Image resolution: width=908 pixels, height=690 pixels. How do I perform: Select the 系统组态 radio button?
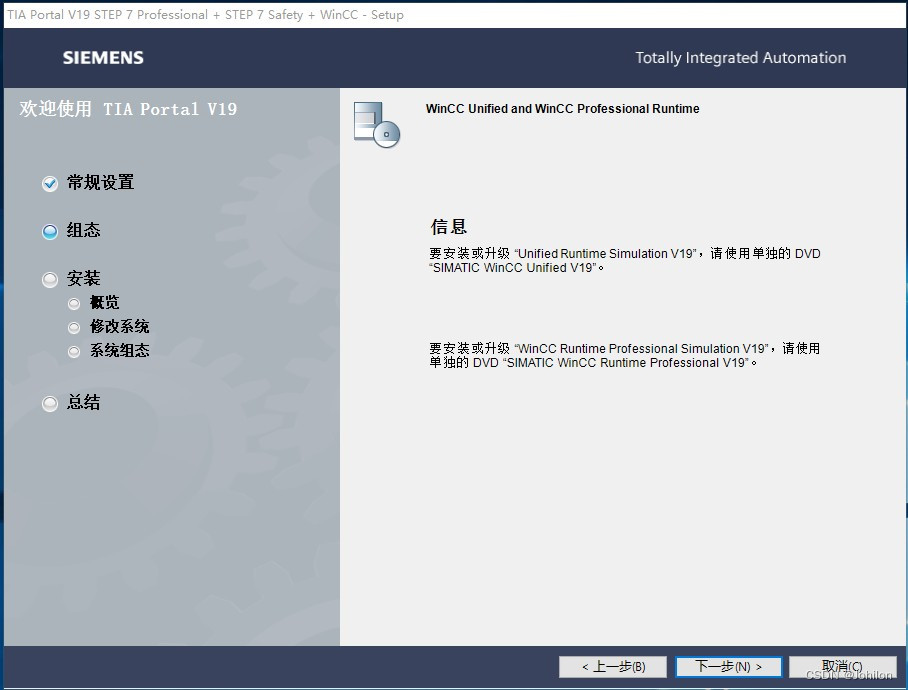[x=73, y=351]
